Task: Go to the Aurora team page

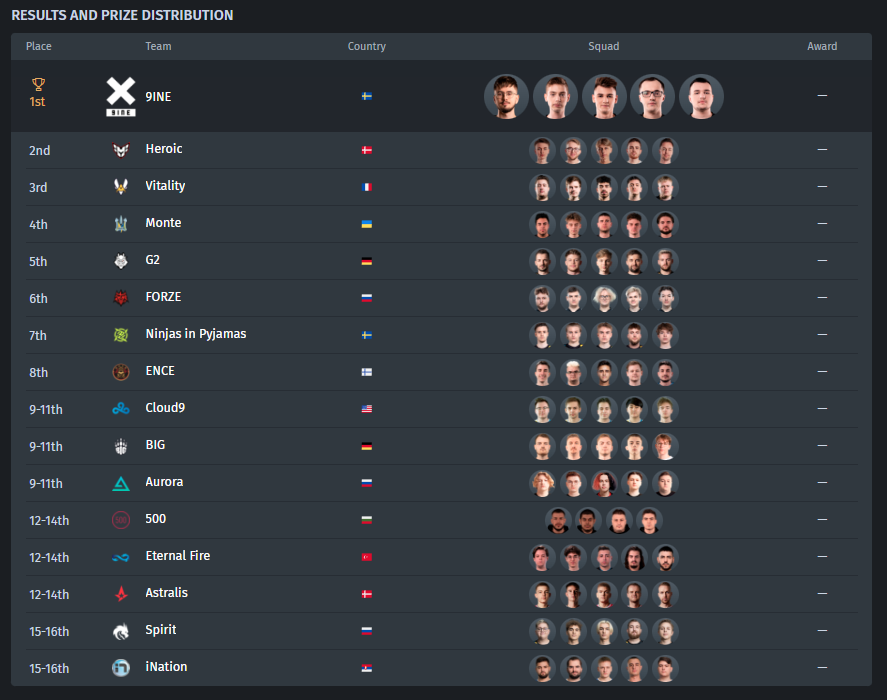Action: 164,482
